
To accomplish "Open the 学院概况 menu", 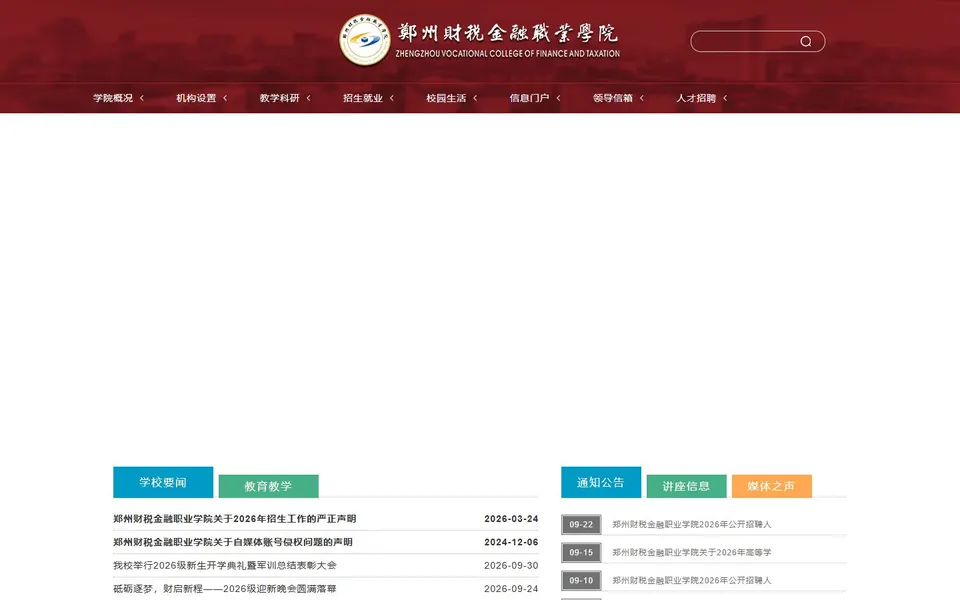I will 113,98.
